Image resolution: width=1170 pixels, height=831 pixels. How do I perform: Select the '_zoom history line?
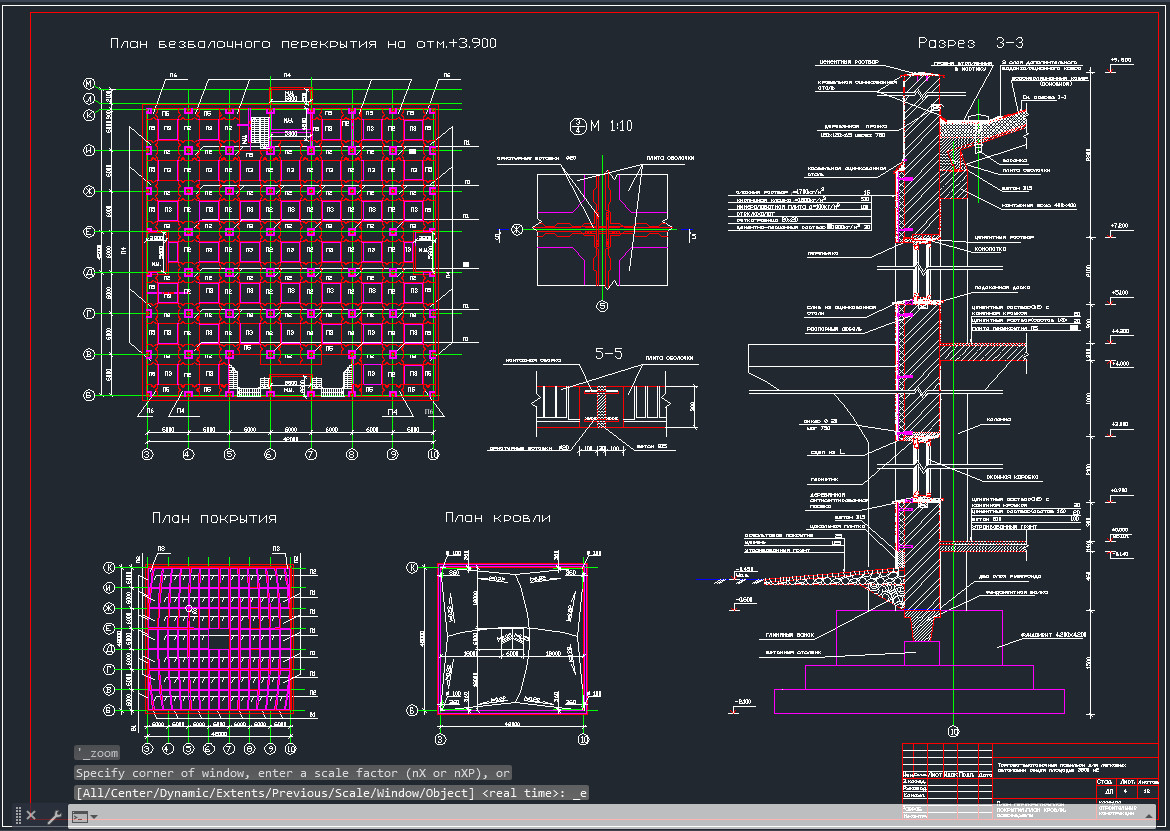[x=97, y=753]
